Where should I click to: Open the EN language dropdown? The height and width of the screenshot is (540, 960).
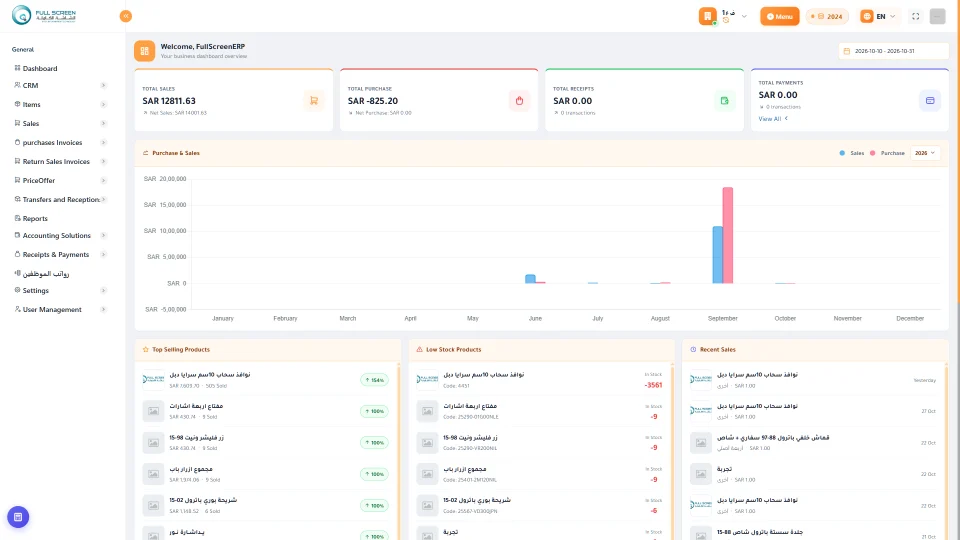(x=878, y=17)
